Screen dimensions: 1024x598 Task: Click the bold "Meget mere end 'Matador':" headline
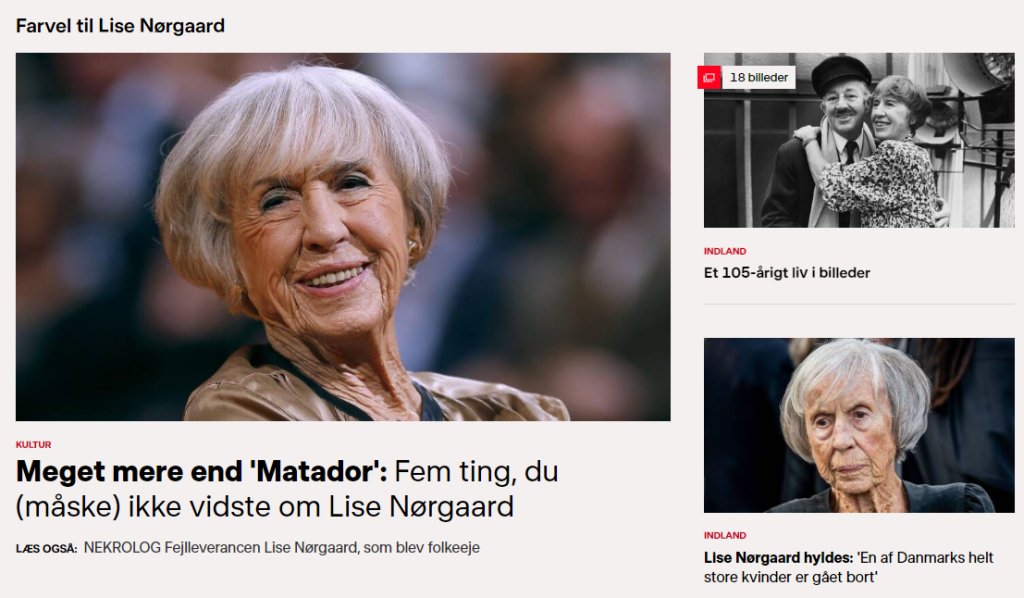pos(201,471)
